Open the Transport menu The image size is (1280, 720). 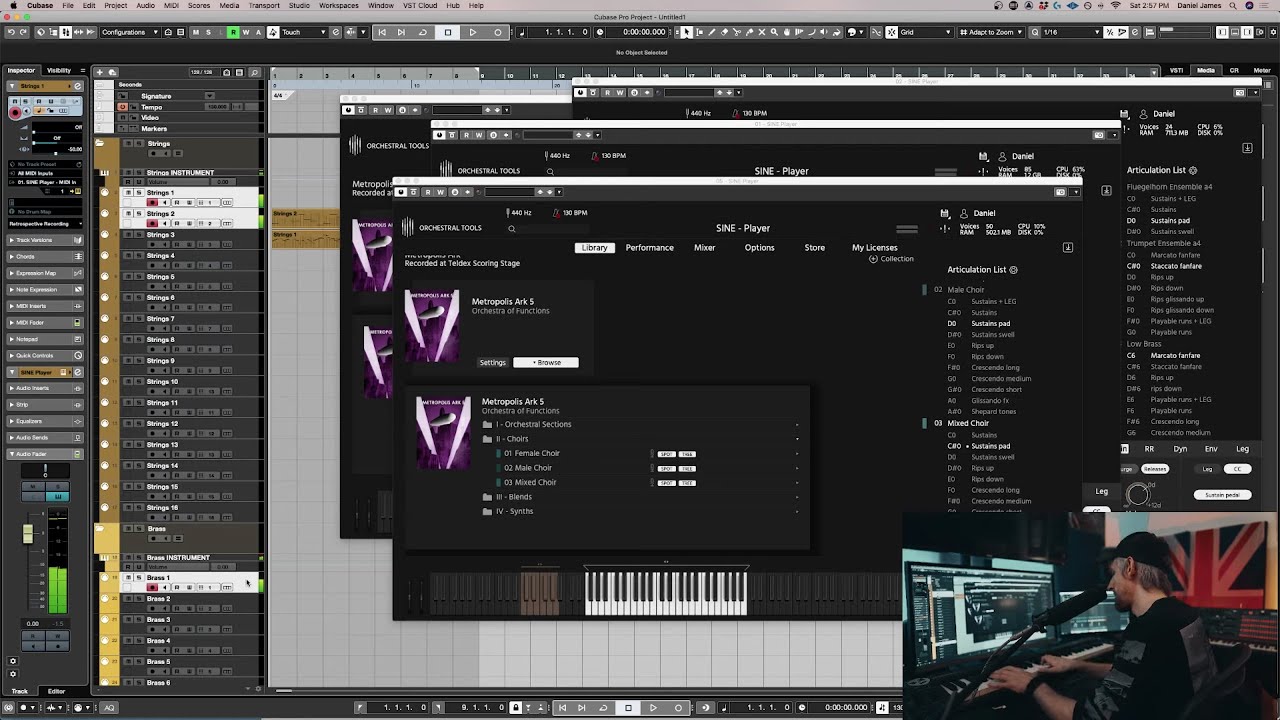click(x=264, y=5)
